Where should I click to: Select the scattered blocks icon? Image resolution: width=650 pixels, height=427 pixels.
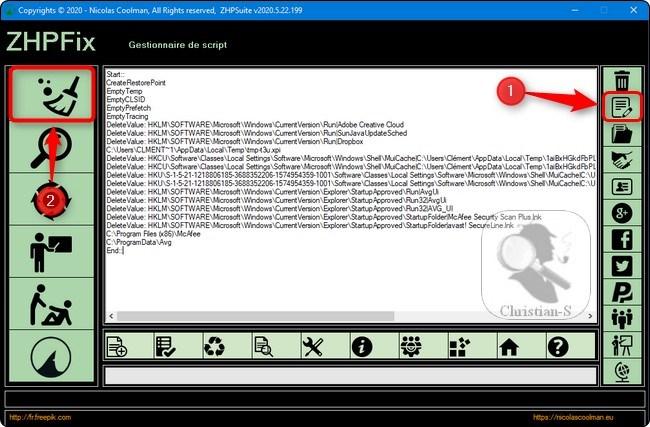tap(460, 347)
